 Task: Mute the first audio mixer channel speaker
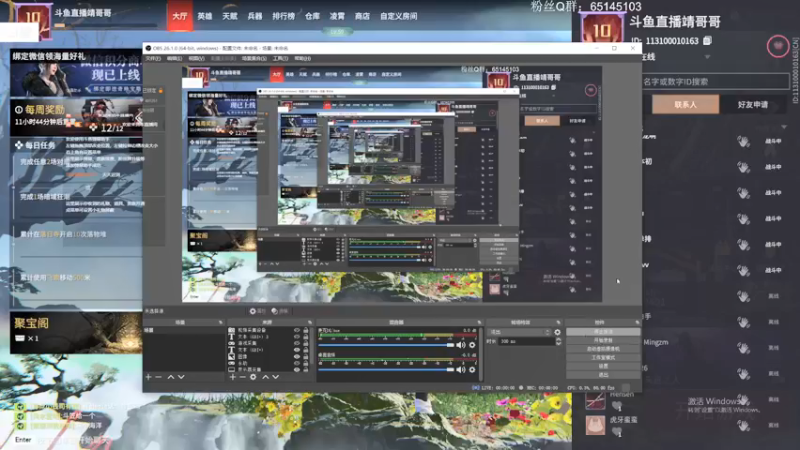[461, 345]
